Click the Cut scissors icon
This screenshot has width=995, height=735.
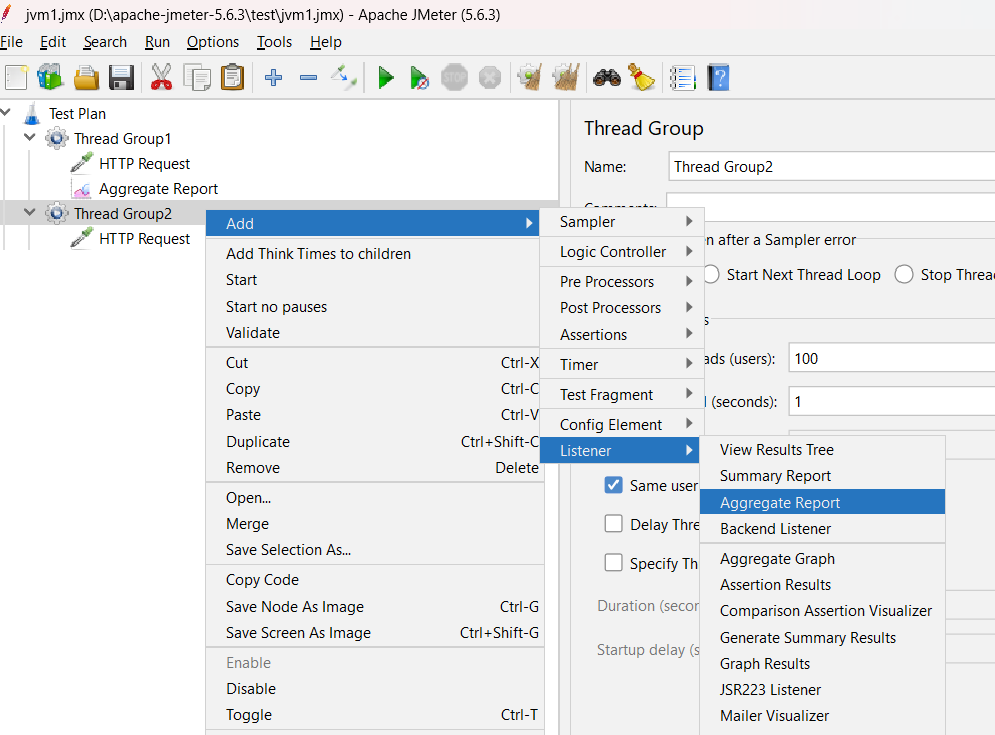[x=161, y=78]
